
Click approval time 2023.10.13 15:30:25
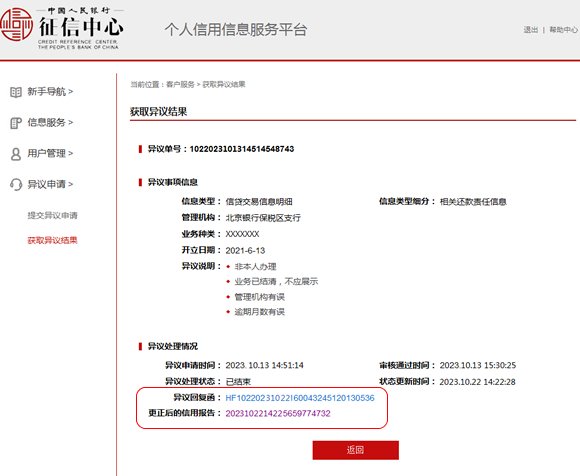coord(478,365)
